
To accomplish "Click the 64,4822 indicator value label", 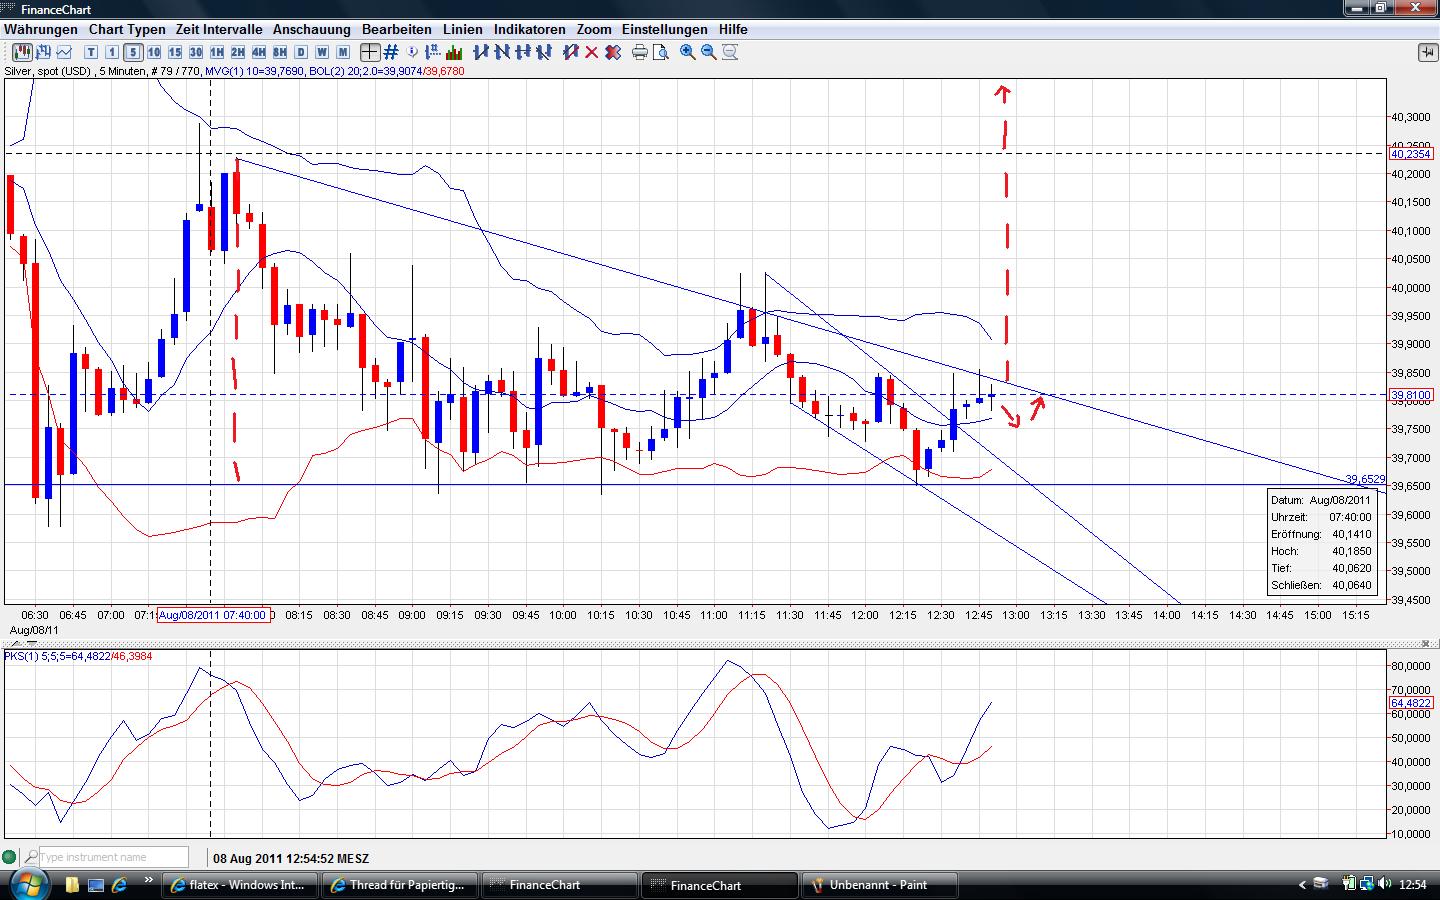I will coord(1411,703).
